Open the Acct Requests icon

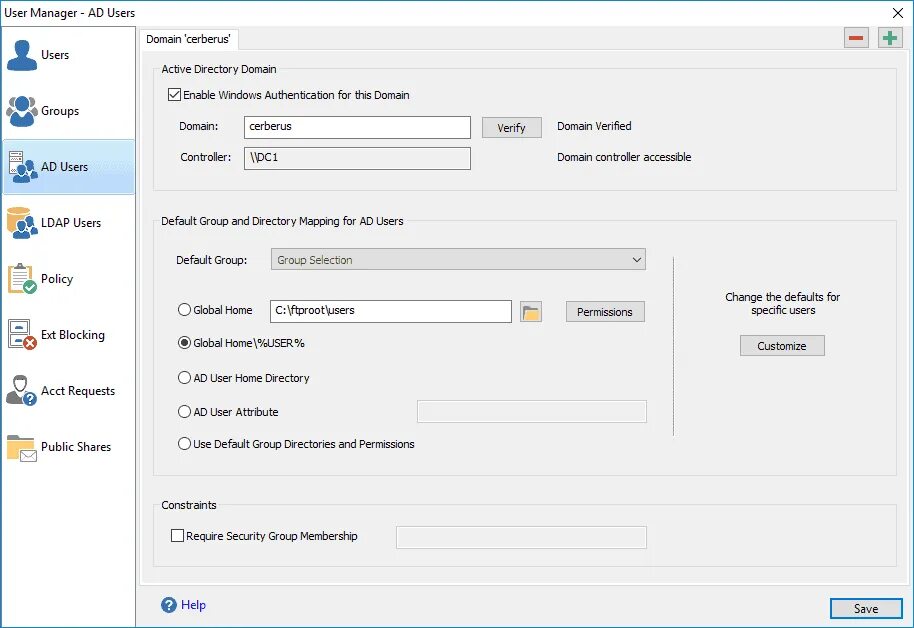coord(22,391)
